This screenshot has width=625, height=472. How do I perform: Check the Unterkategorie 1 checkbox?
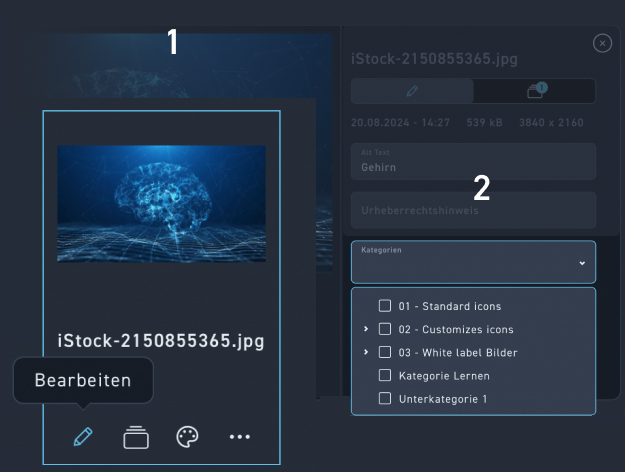385,398
